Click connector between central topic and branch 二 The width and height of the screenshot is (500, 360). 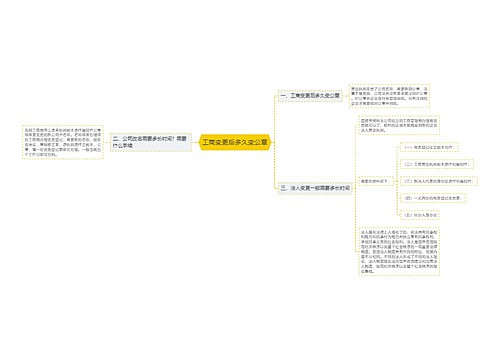click(x=195, y=143)
